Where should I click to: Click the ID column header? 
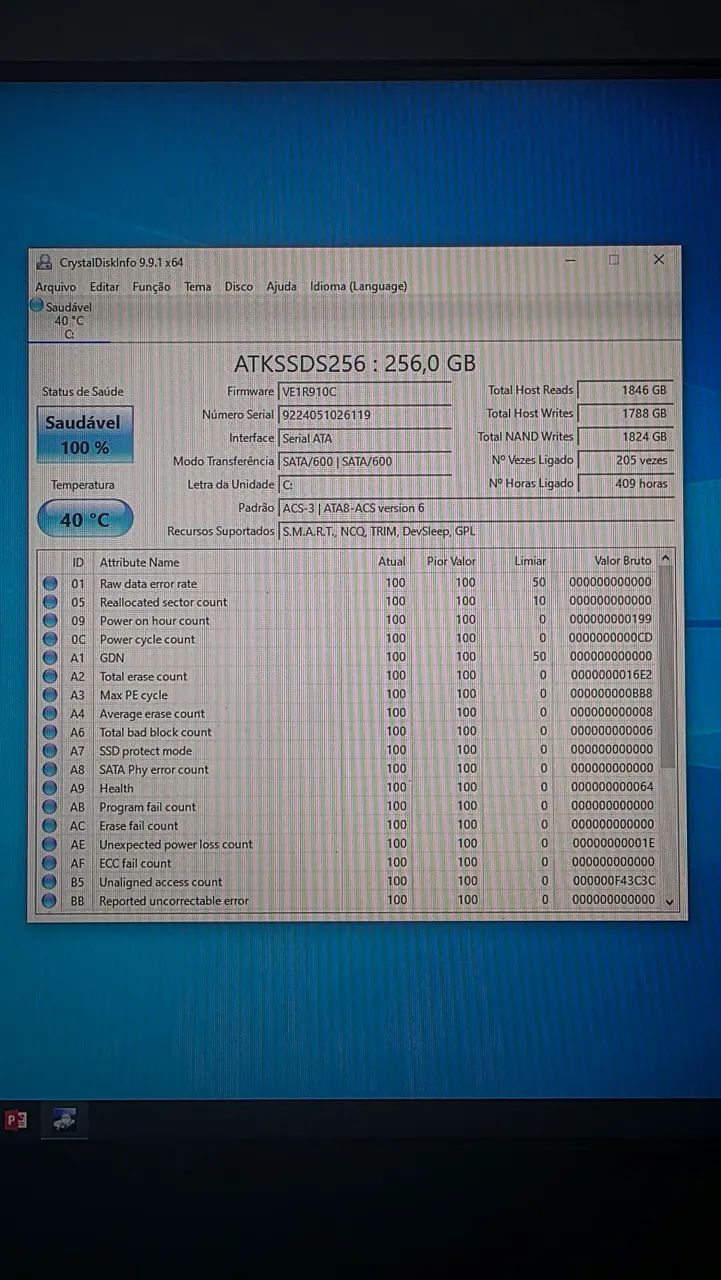[x=78, y=562]
